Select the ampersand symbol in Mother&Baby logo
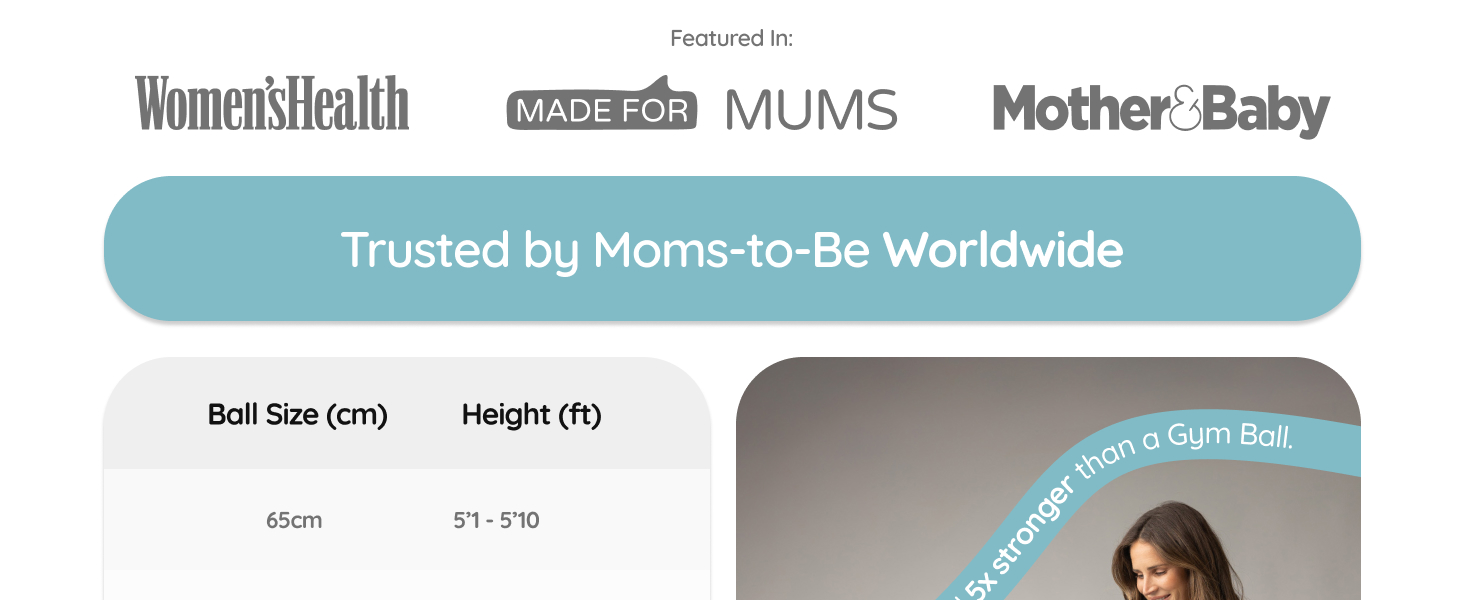Screen dimensions: 1464x600 [x=1186, y=108]
